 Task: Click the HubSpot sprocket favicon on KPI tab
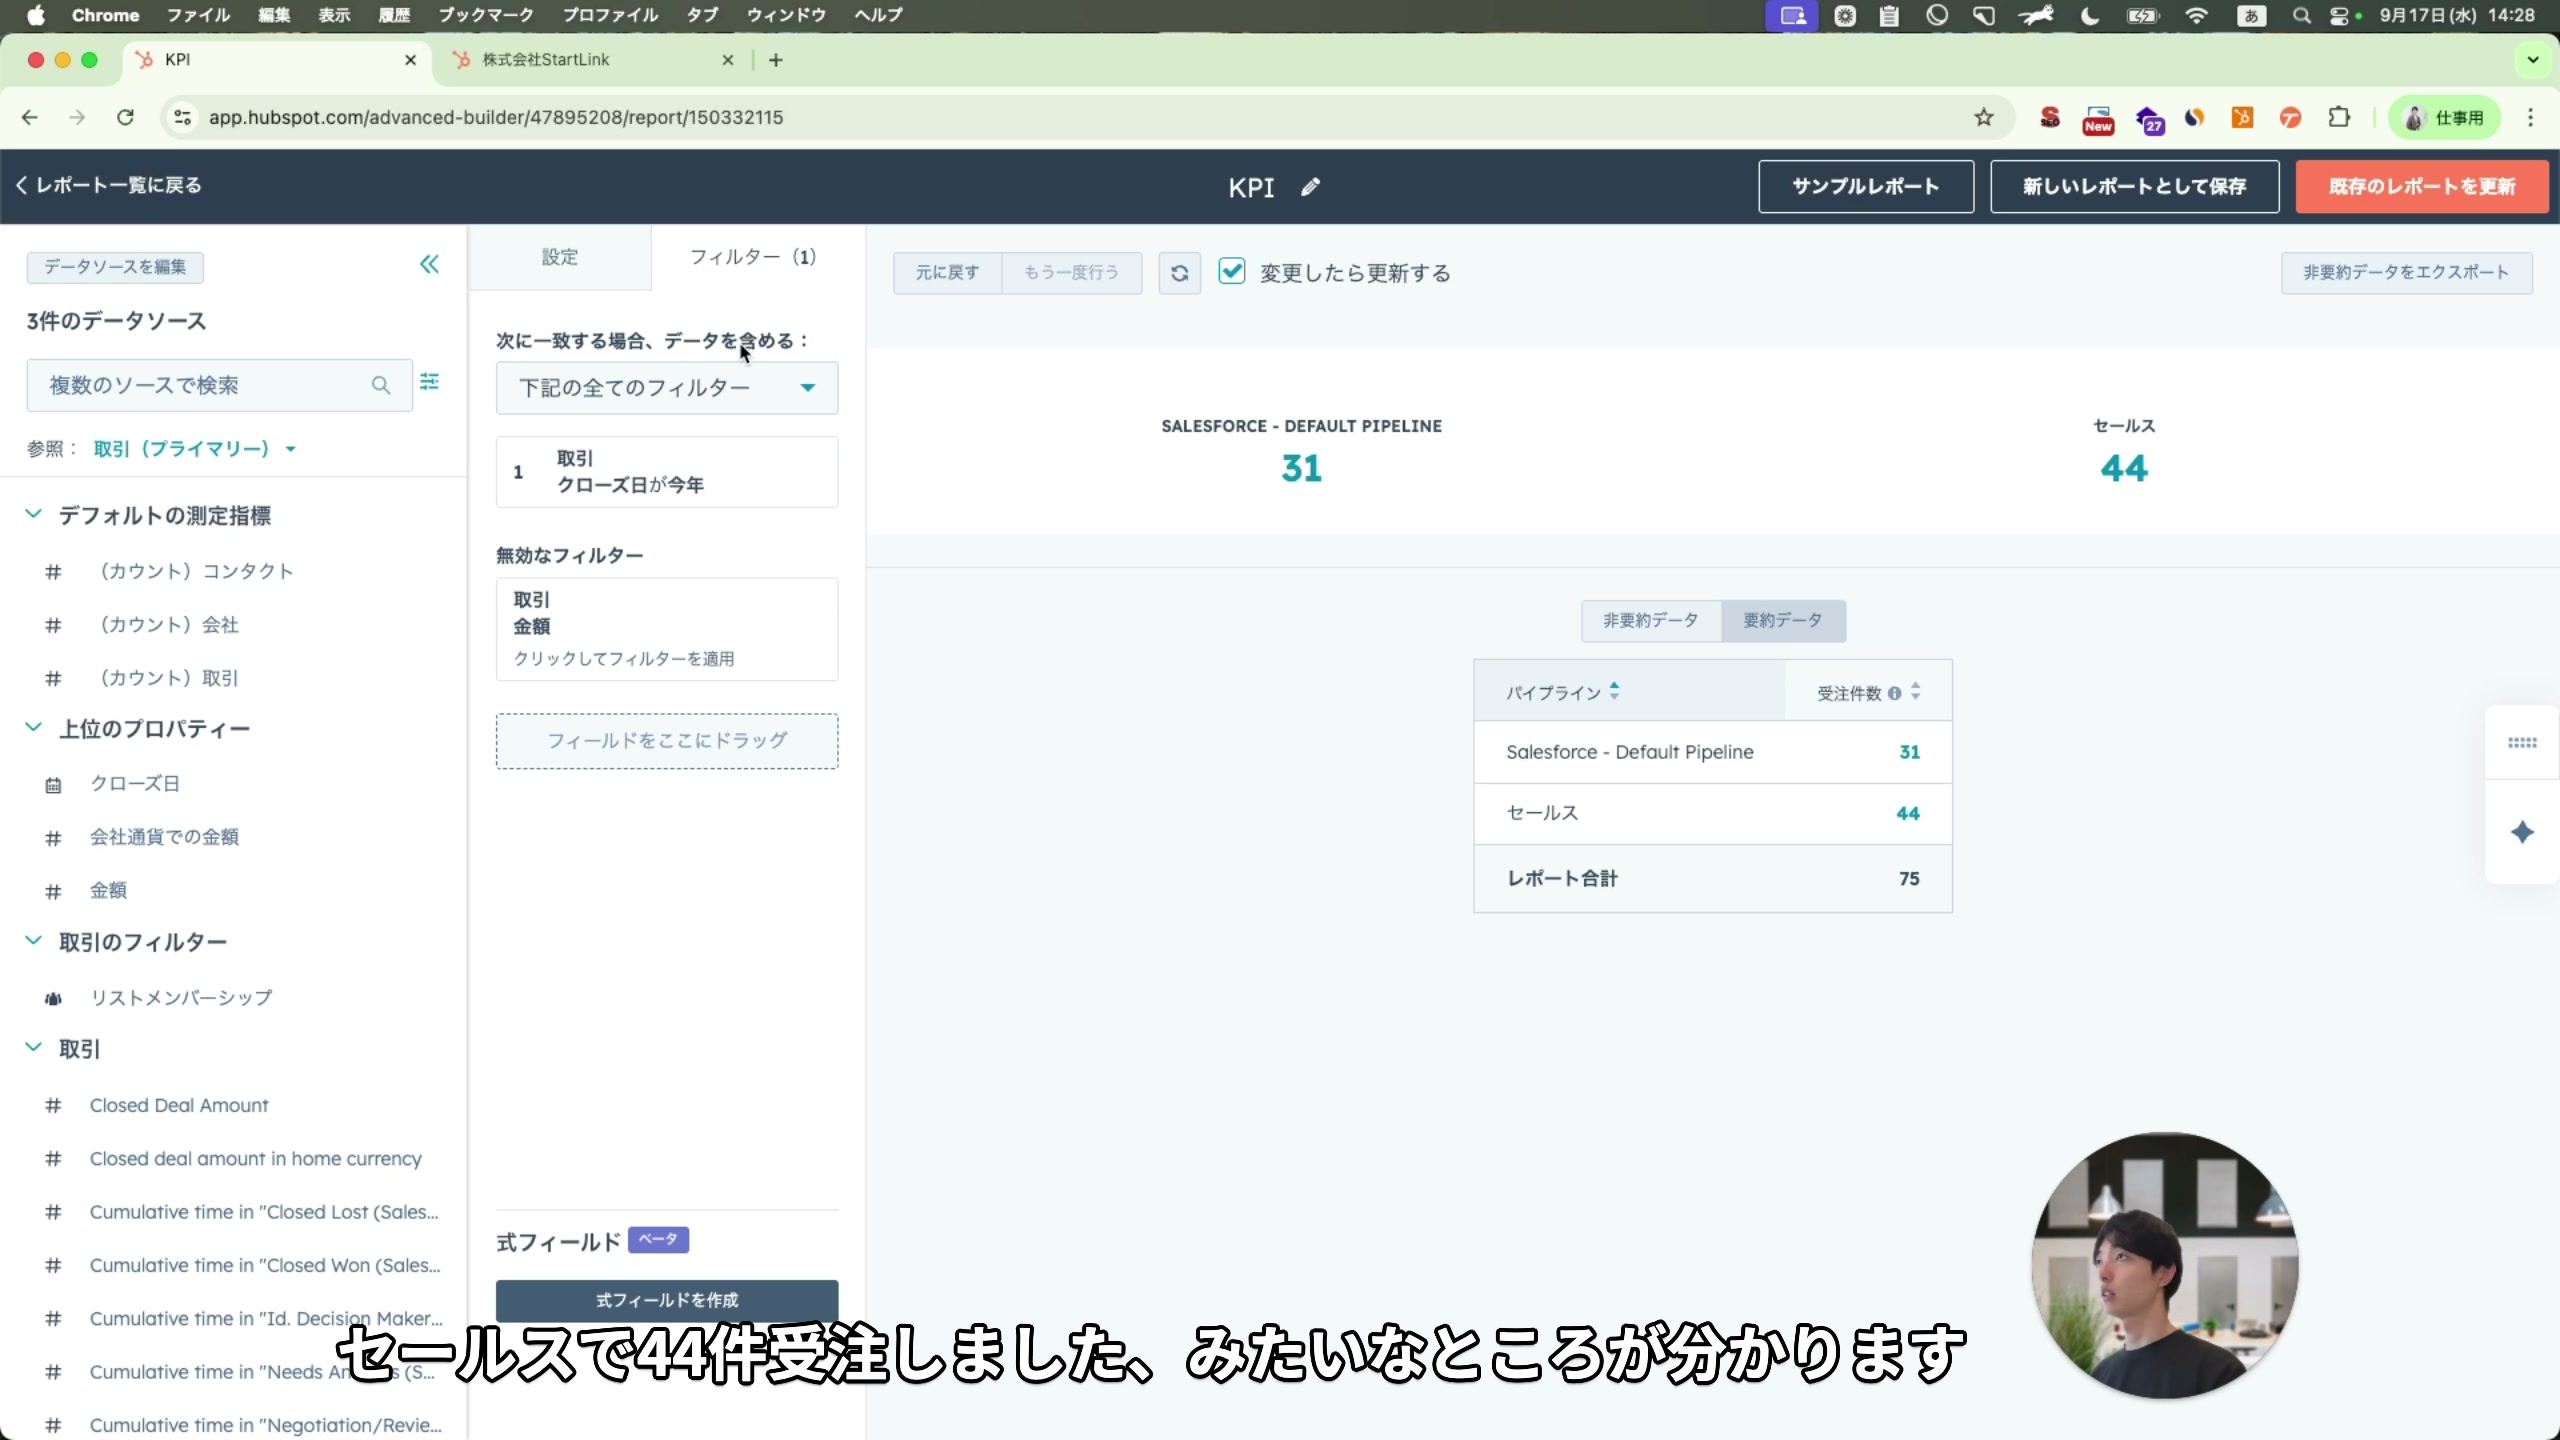(x=147, y=60)
